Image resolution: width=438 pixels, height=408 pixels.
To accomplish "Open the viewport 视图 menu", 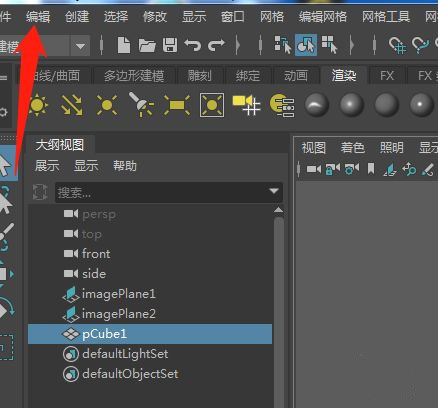I will pos(314,148).
